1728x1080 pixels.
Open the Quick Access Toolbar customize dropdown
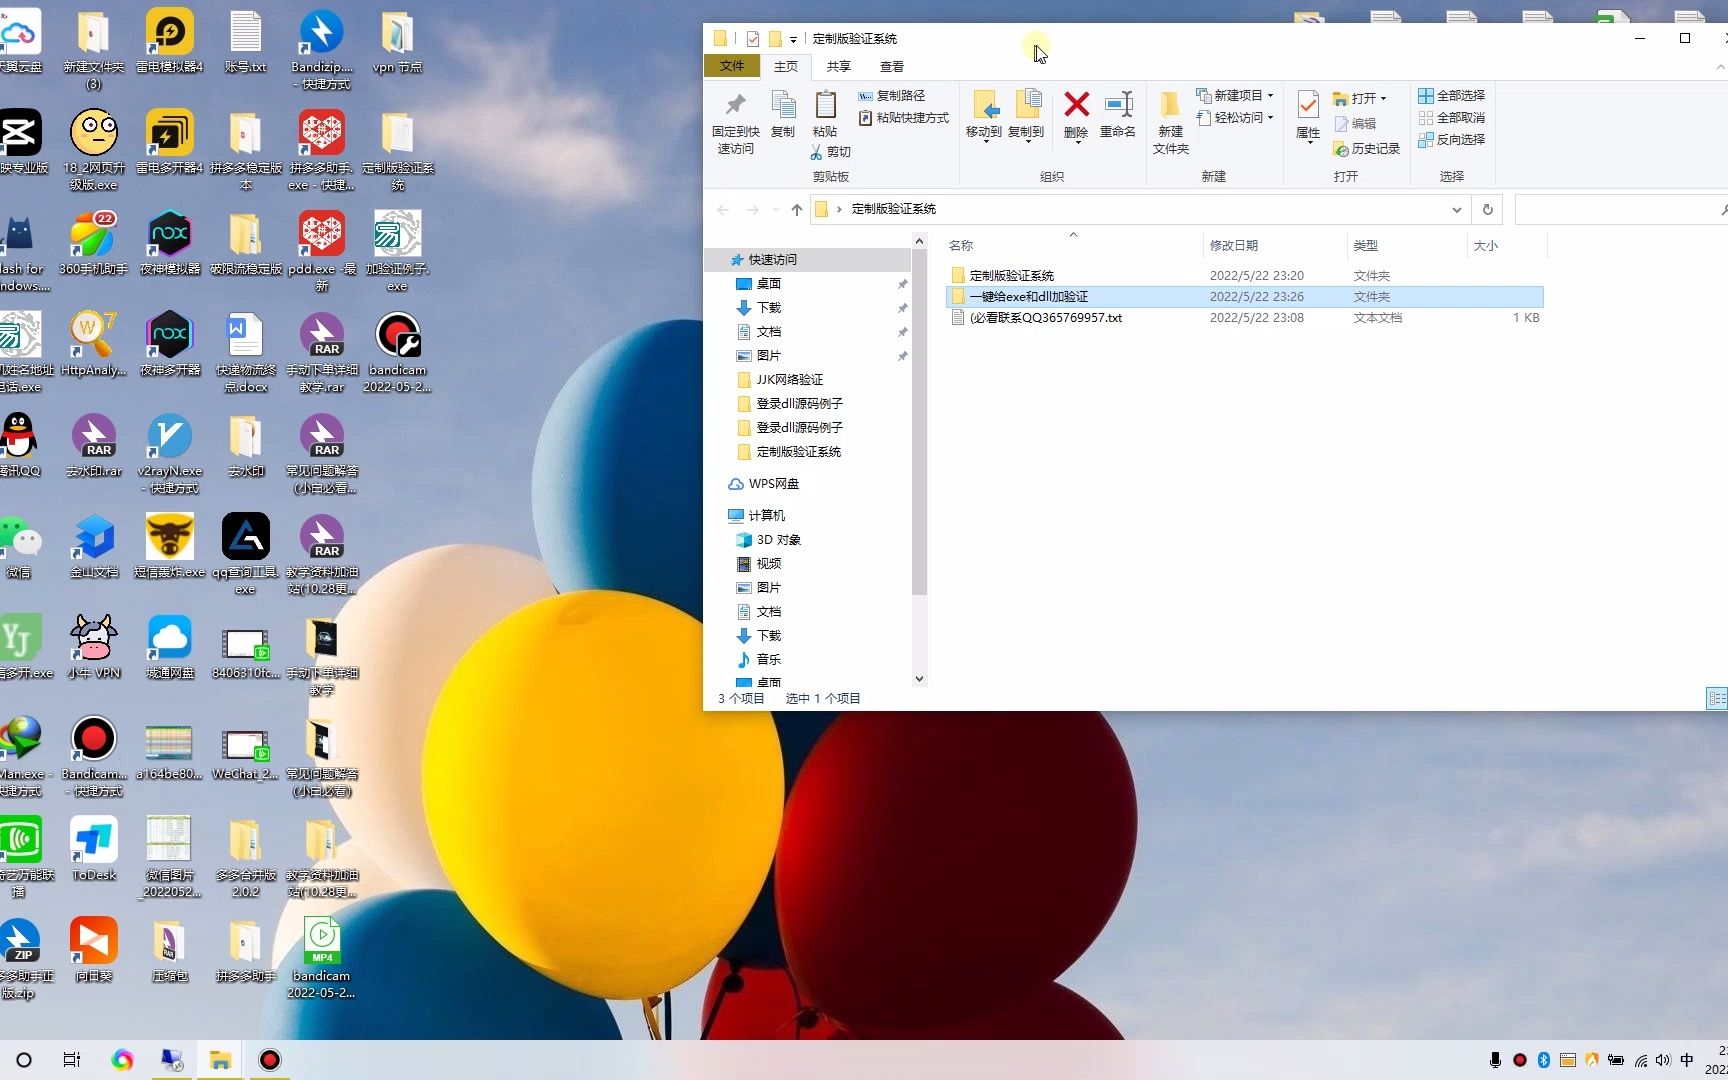click(x=793, y=39)
